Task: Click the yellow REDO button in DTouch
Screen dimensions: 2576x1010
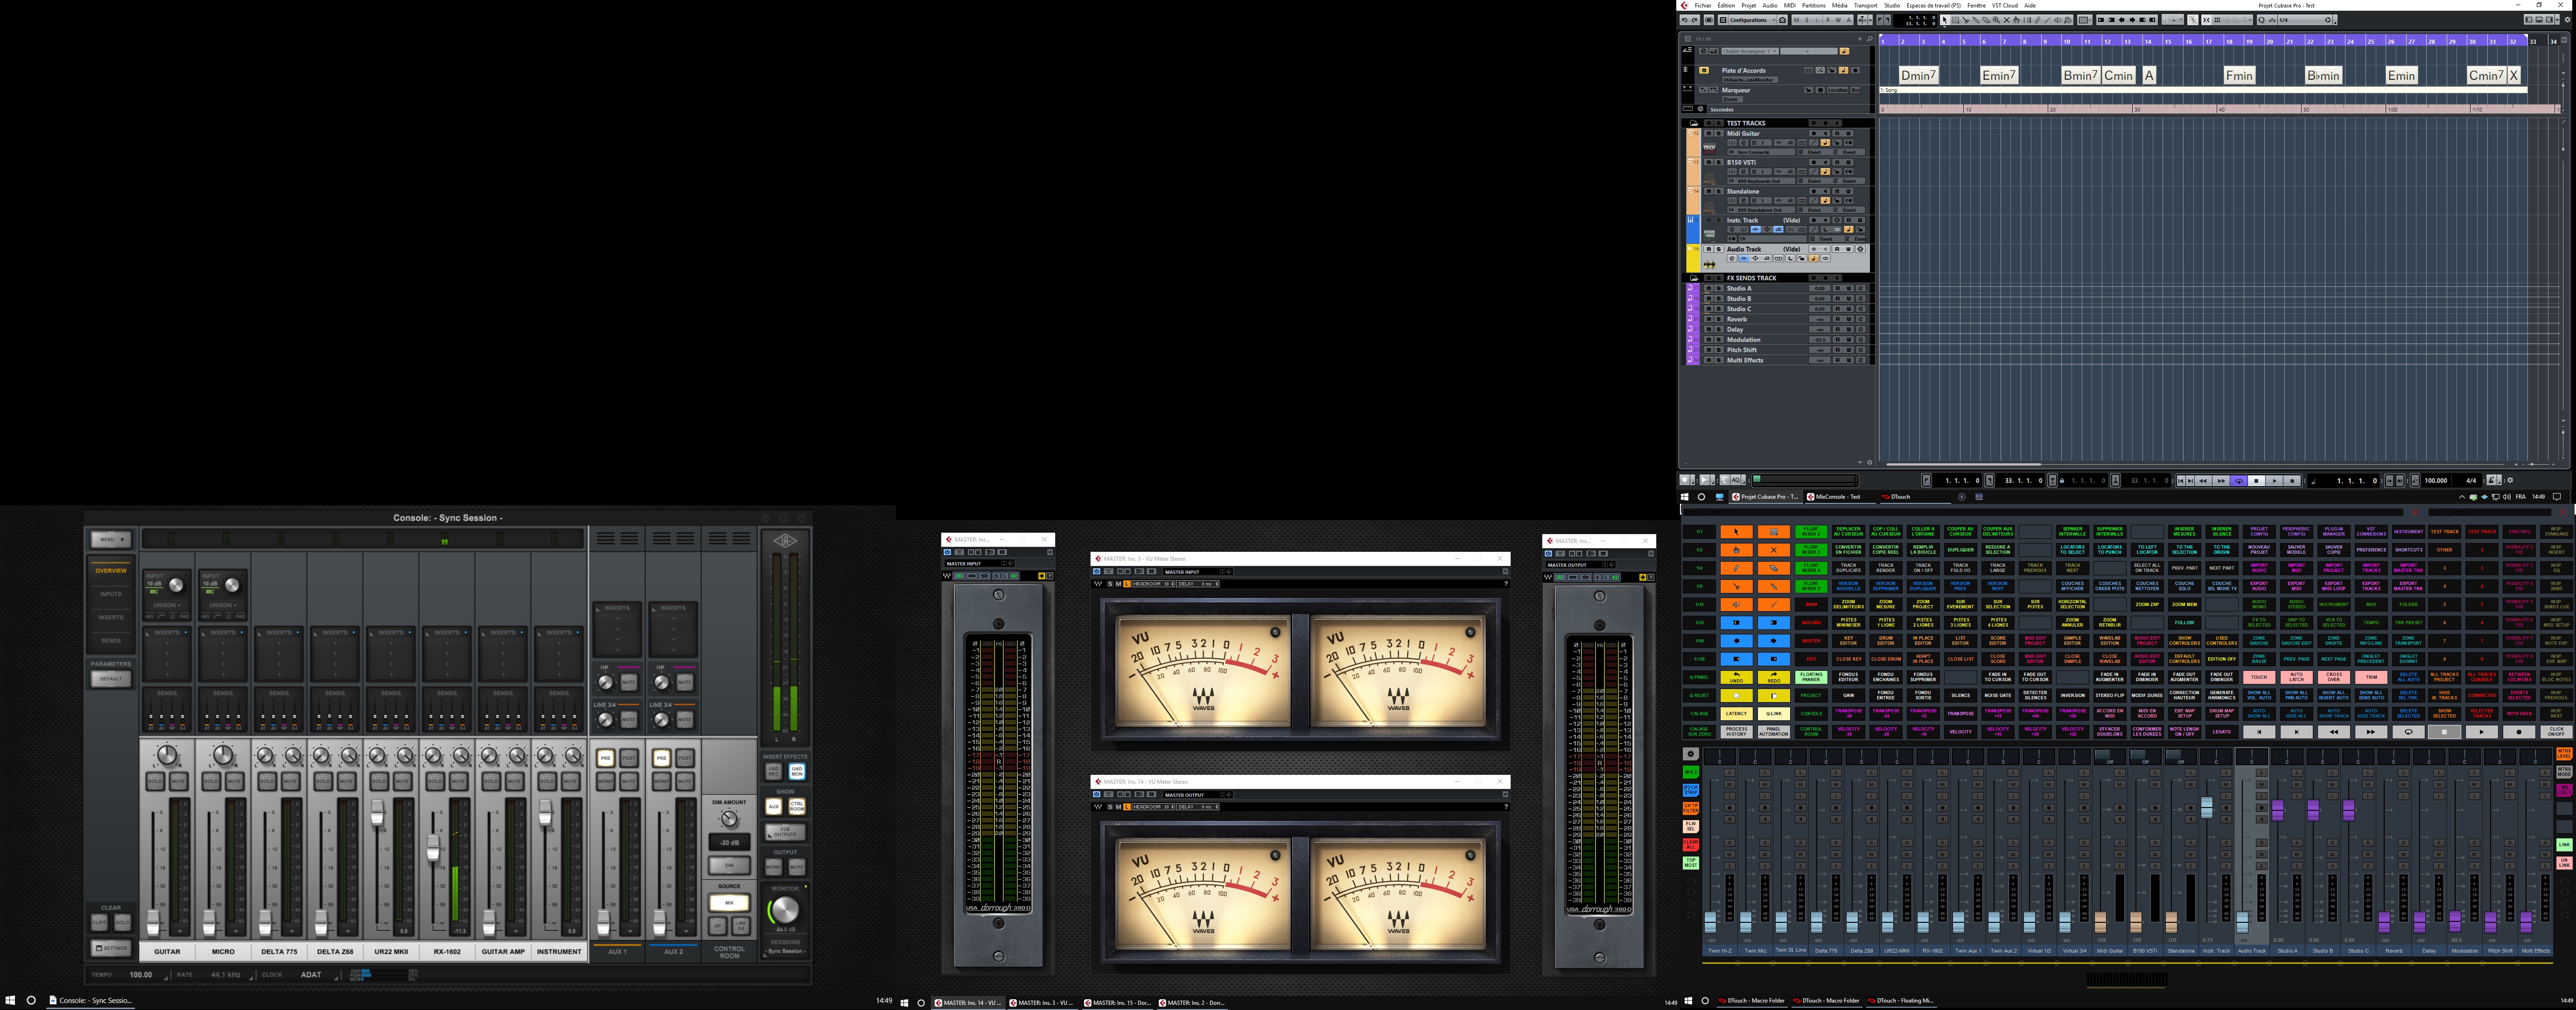Action: (x=1774, y=677)
